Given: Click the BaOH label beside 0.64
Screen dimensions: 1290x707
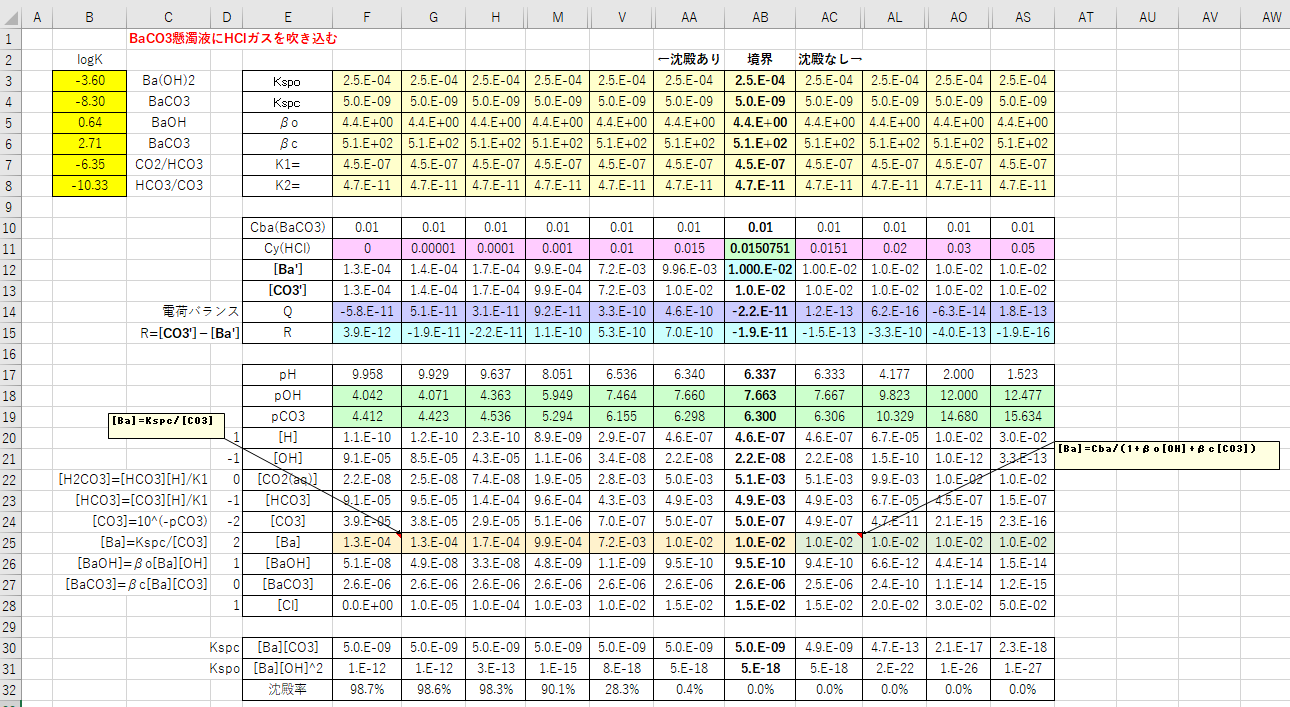Looking at the screenshot, I should click(x=168, y=122).
